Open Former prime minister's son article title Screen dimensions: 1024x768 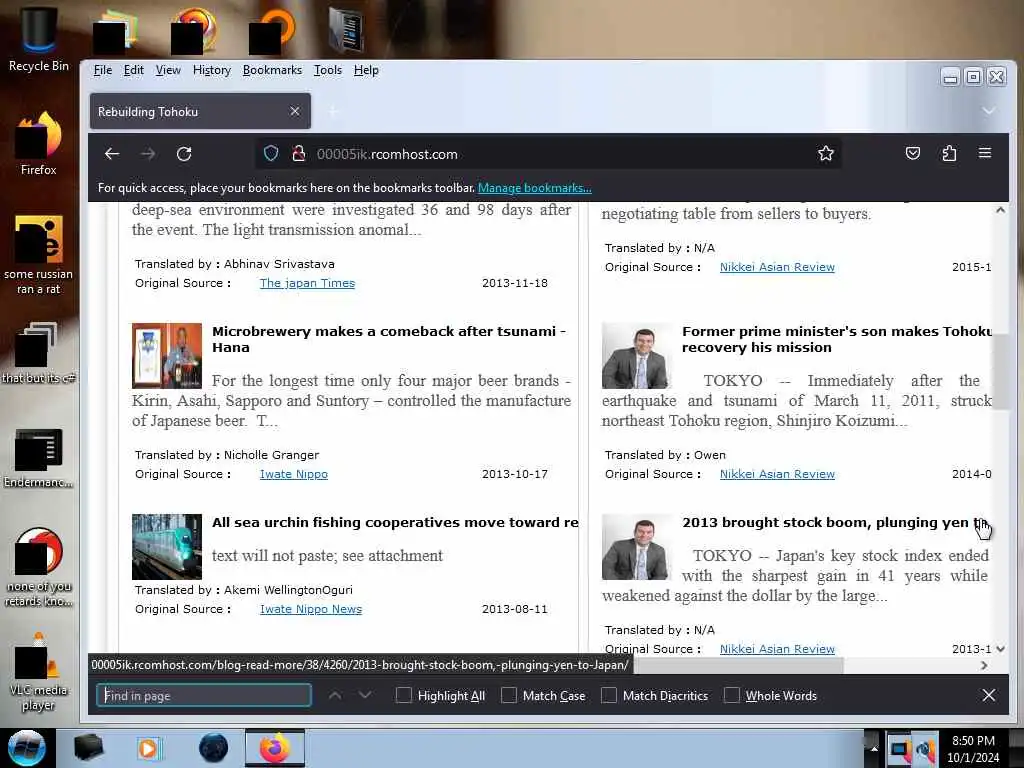tap(837, 339)
